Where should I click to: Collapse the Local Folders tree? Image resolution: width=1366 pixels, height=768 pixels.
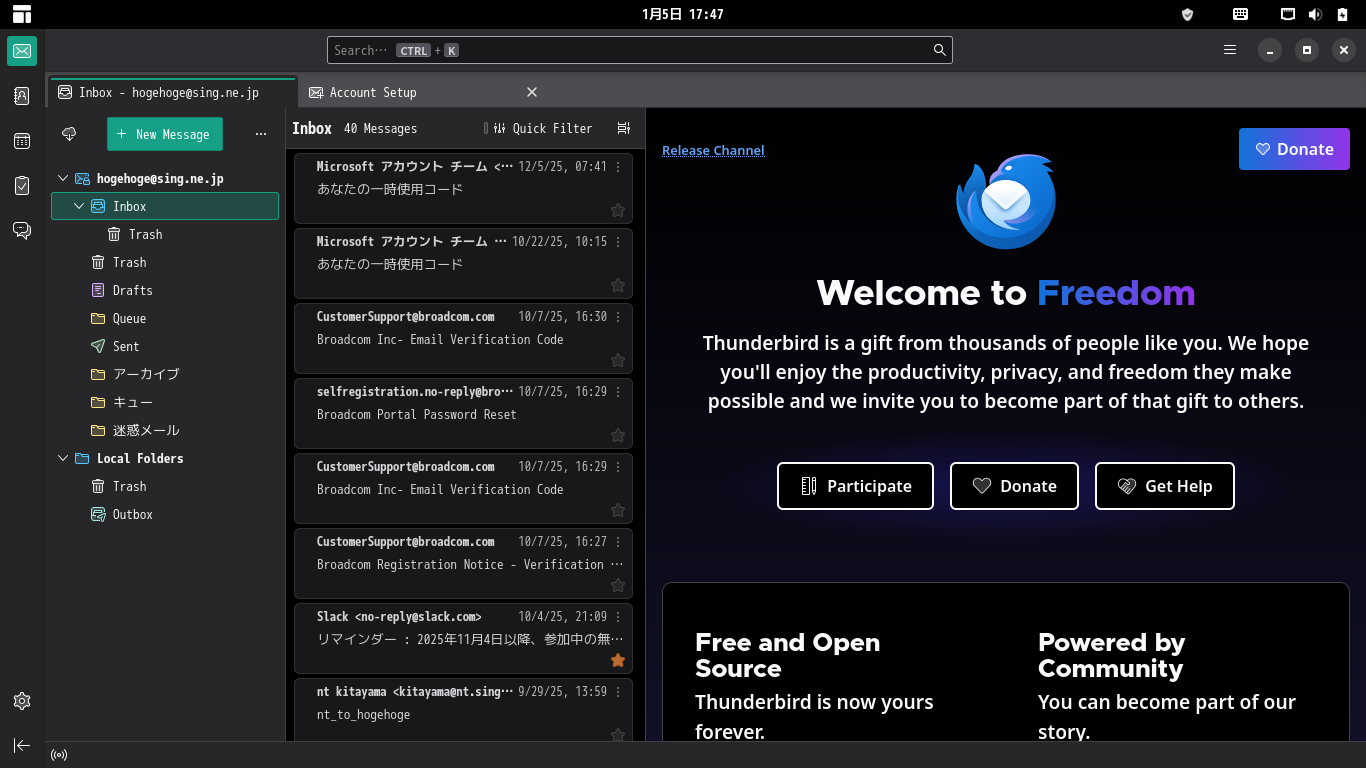[x=63, y=459]
